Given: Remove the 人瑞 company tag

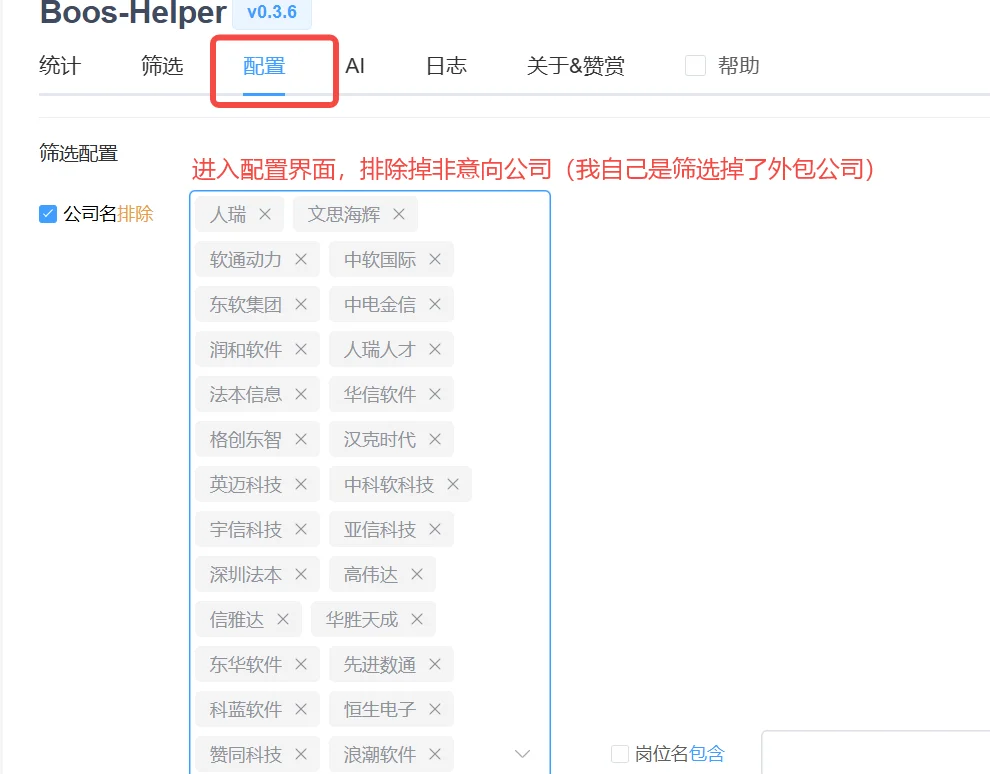Looking at the screenshot, I should click(x=266, y=214).
